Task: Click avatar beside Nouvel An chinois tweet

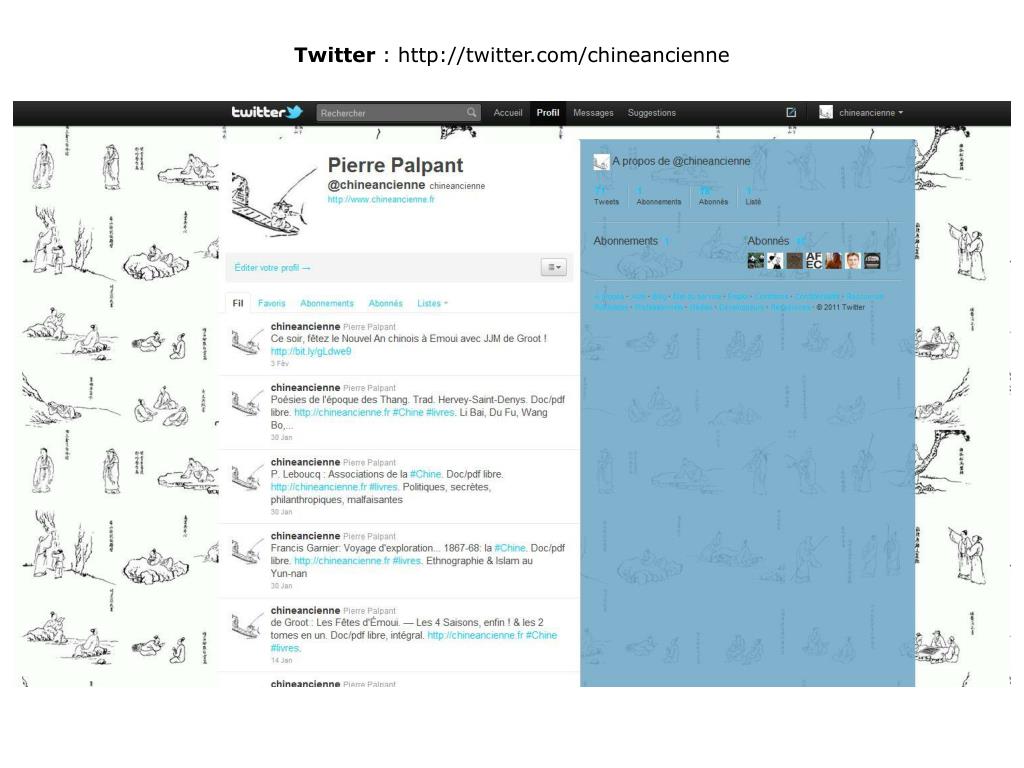Action: click(247, 340)
